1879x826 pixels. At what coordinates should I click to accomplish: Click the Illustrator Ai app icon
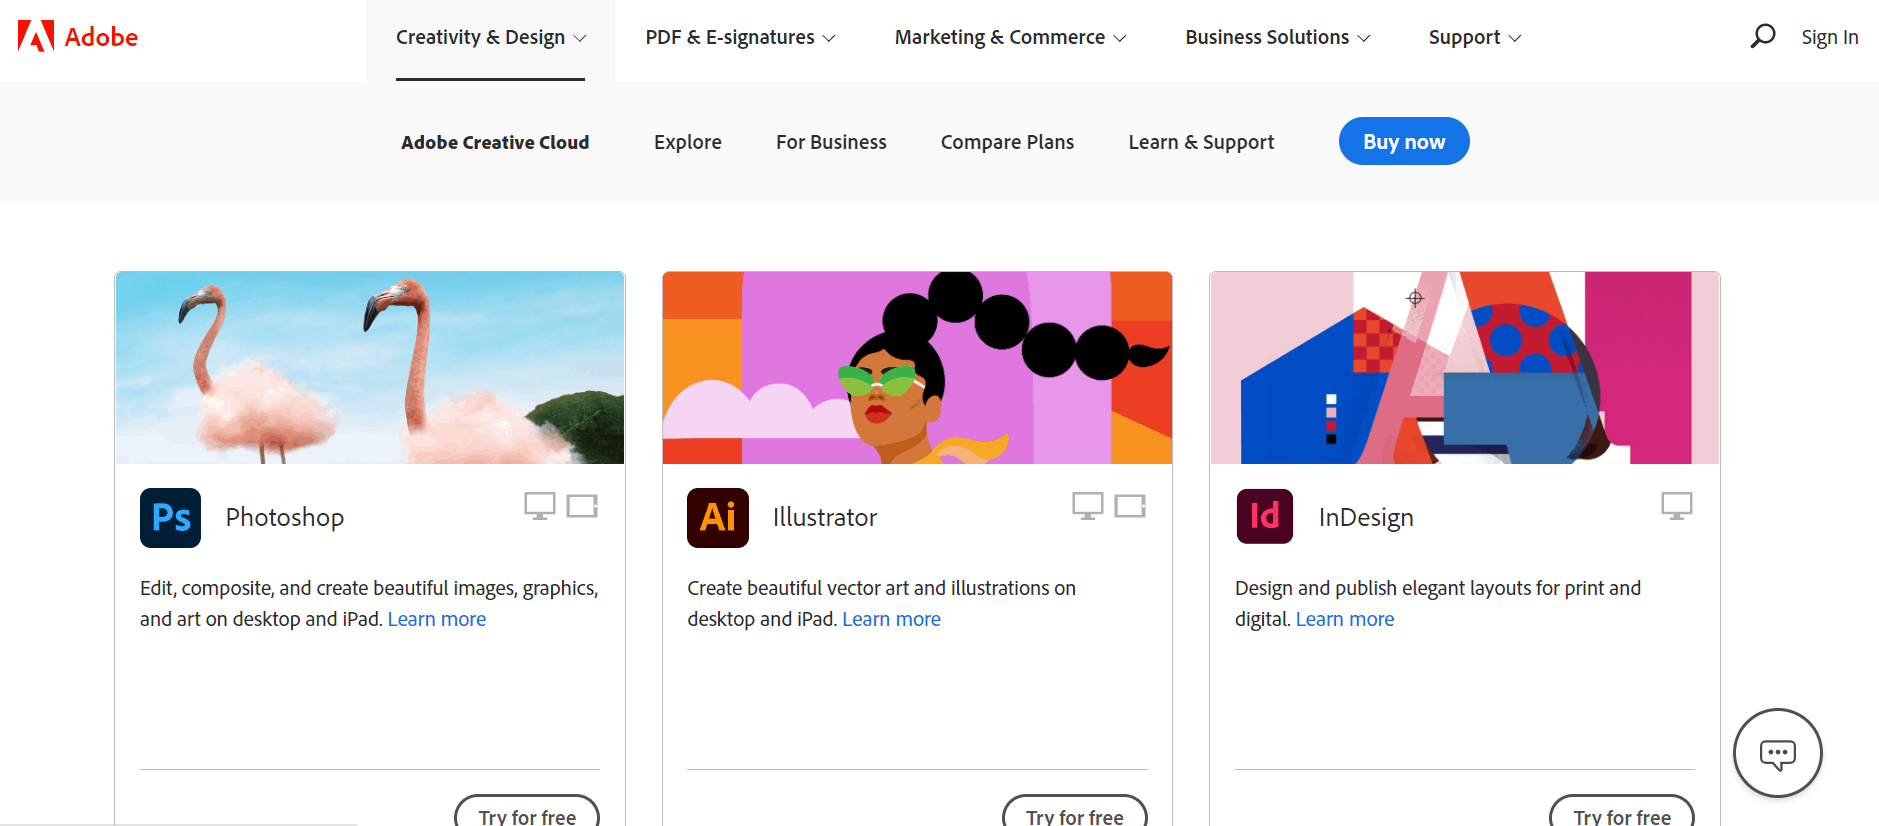pos(718,517)
